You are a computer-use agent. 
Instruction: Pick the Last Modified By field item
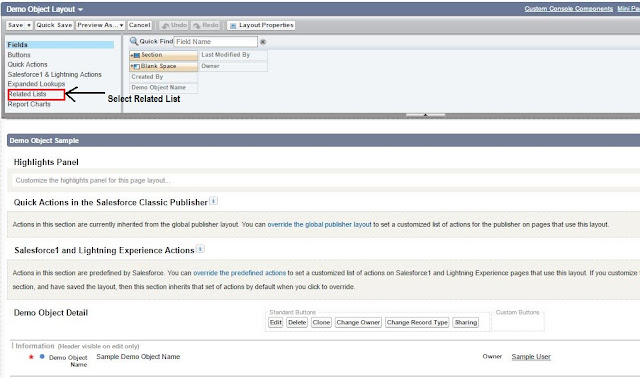click(x=233, y=55)
